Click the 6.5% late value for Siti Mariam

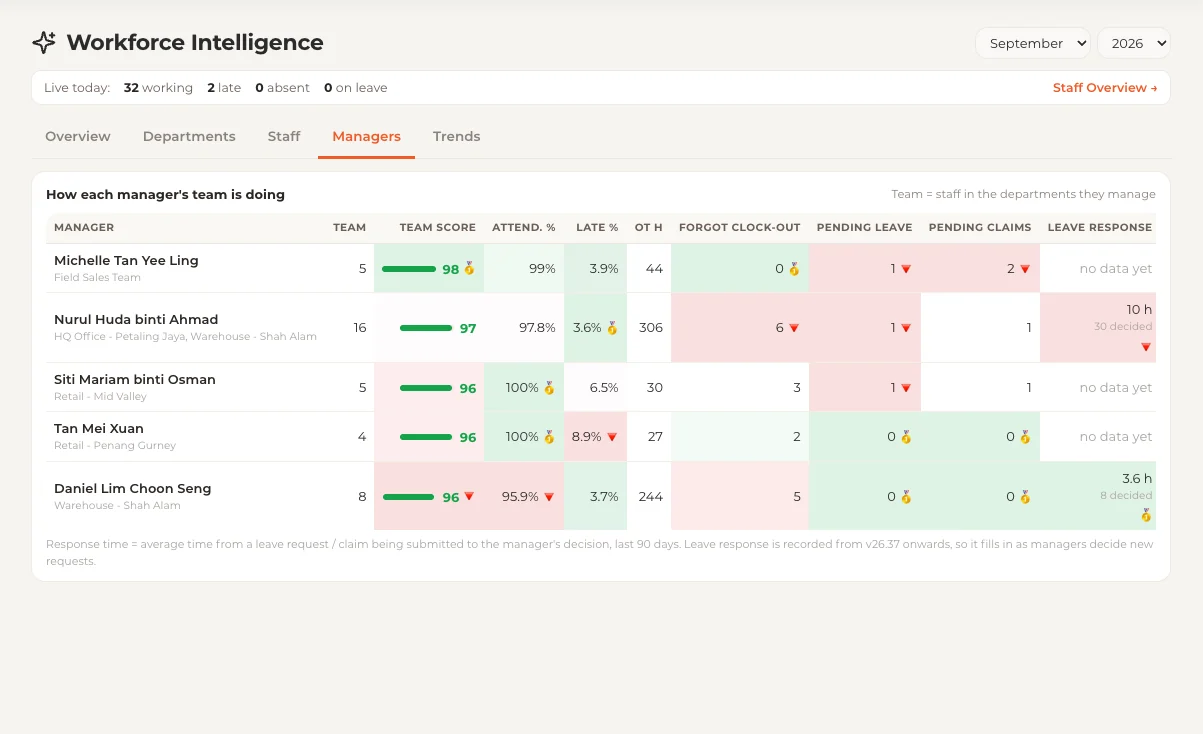604,388
